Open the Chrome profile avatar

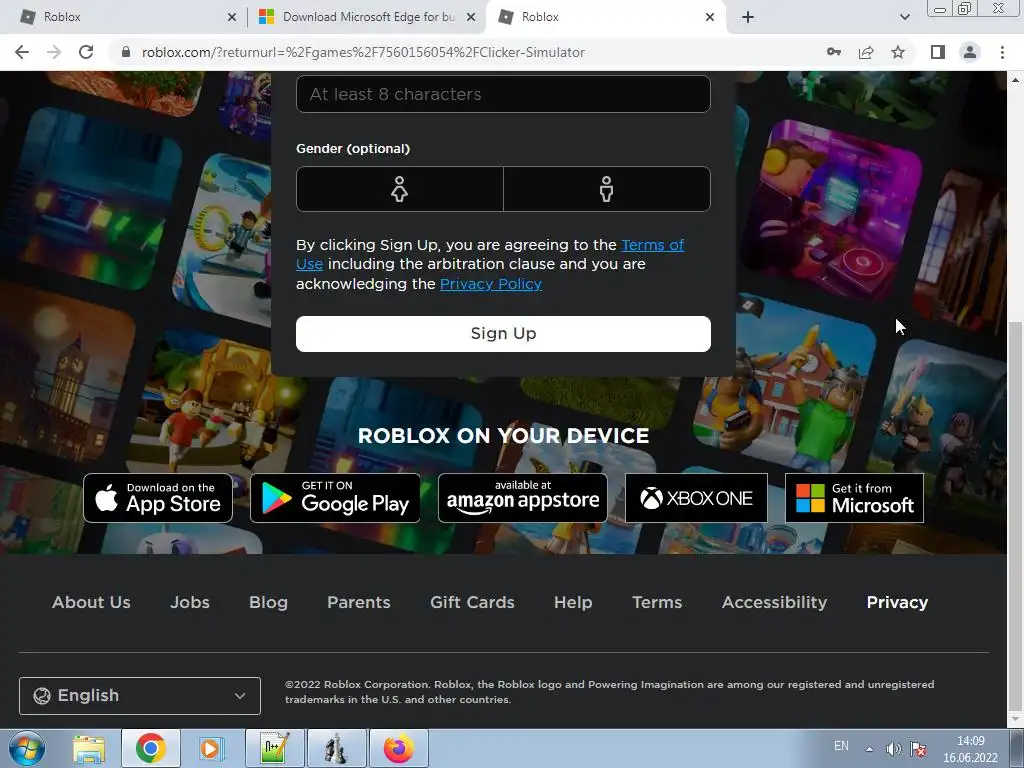point(970,52)
